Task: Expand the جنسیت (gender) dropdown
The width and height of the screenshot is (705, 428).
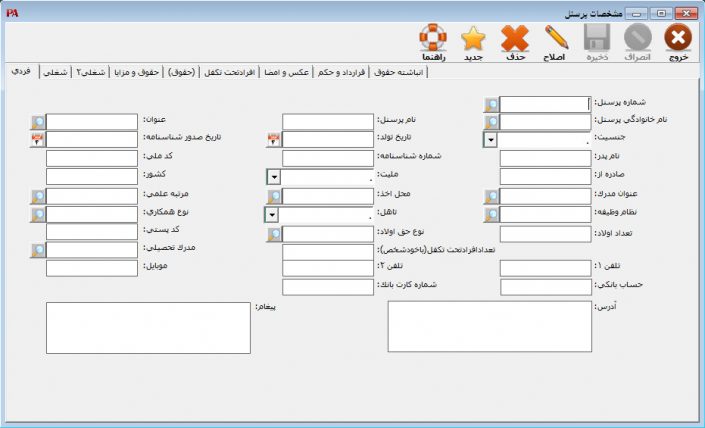Action: click(x=491, y=140)
